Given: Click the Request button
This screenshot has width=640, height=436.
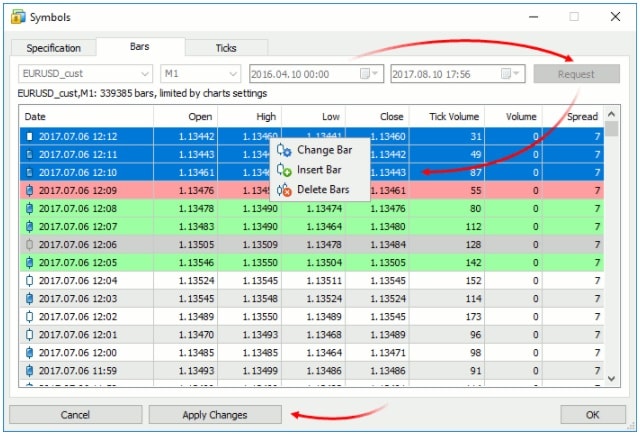Looking at the screenshot, I should coord(576,74).
